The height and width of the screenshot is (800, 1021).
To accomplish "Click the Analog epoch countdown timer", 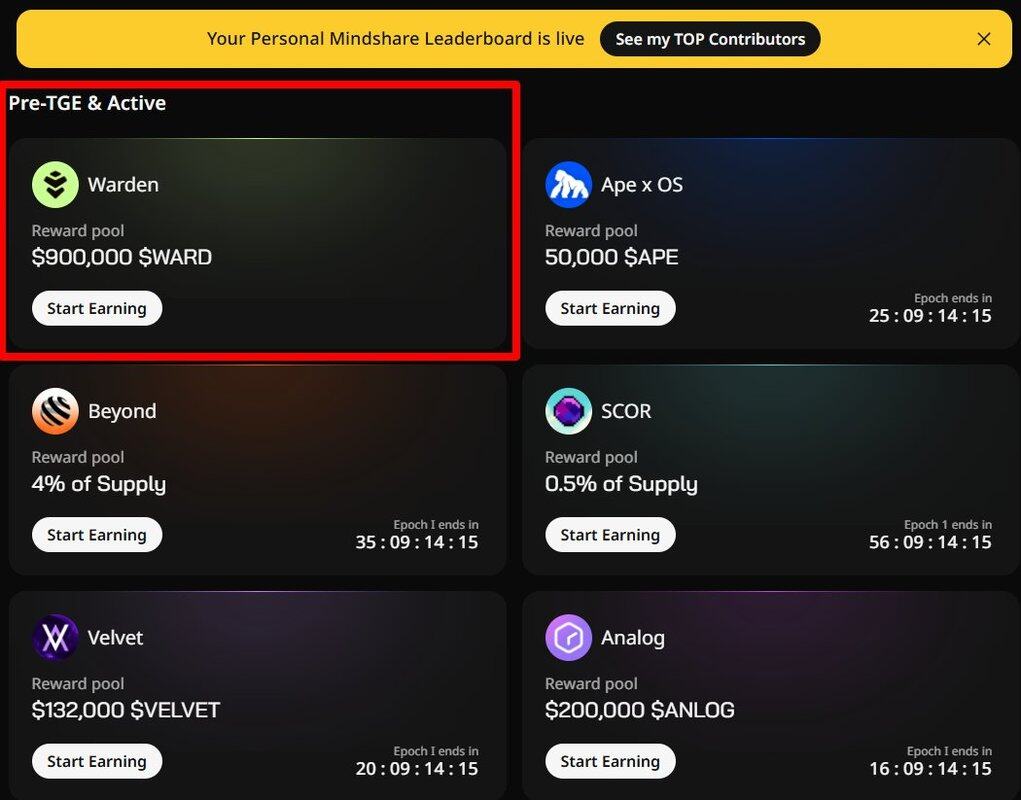I will [930, 768].
